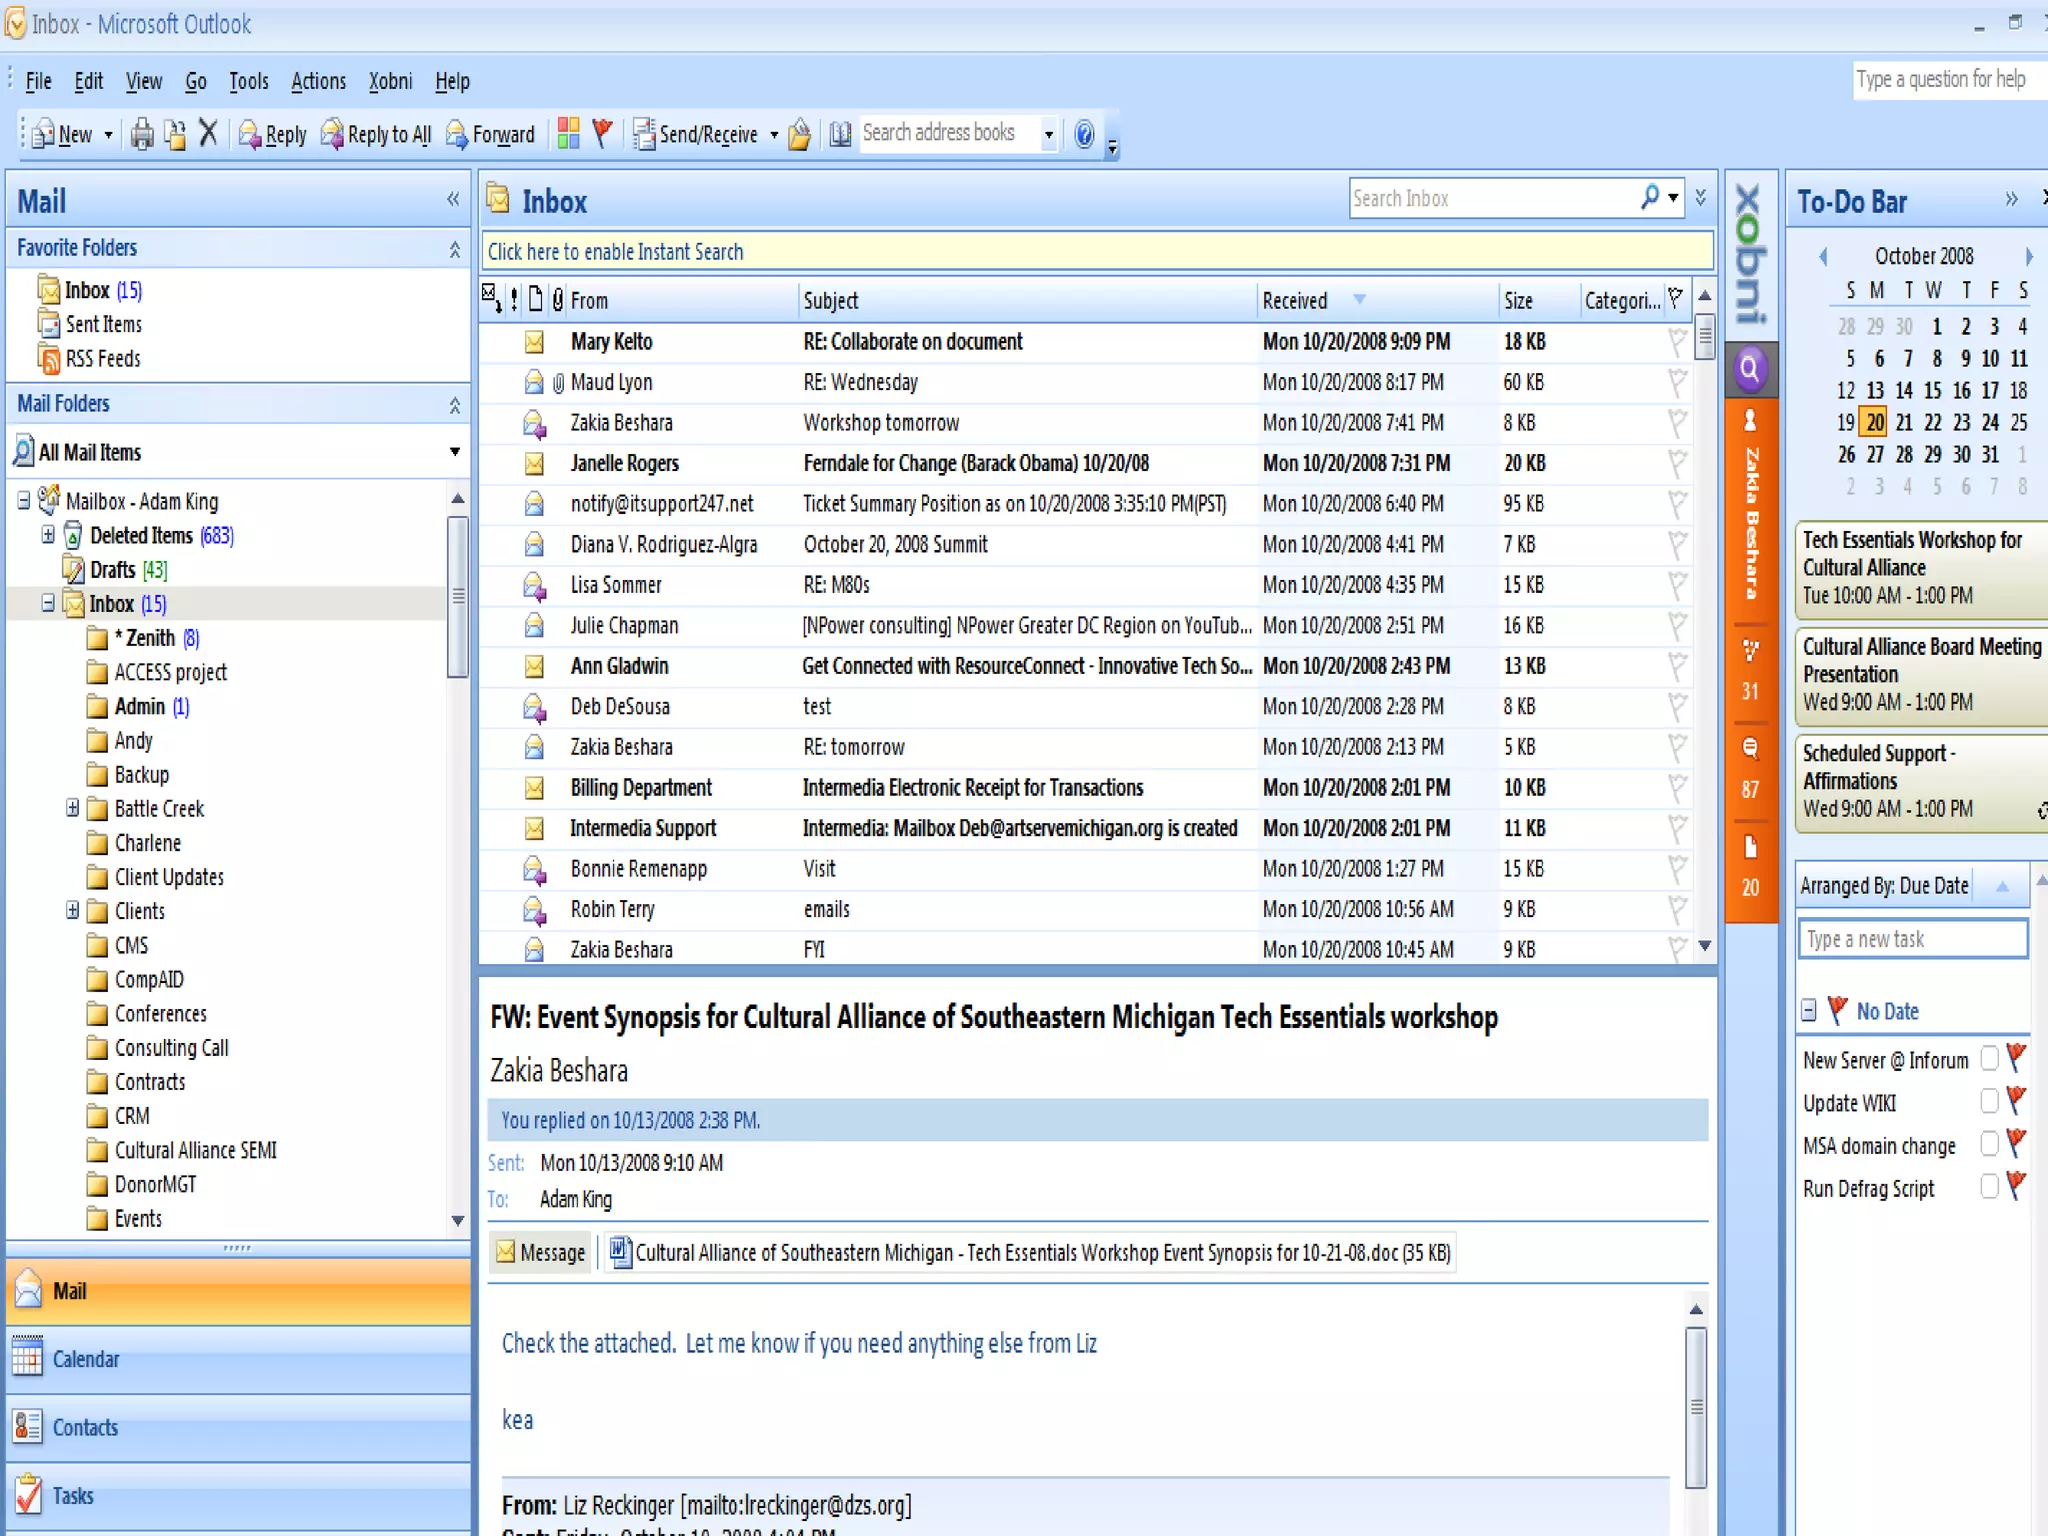This screenshot has height=1536, width=2048.
Task: Open the Xobni menu
Action: pyautogui.click(x=389, y=81)
